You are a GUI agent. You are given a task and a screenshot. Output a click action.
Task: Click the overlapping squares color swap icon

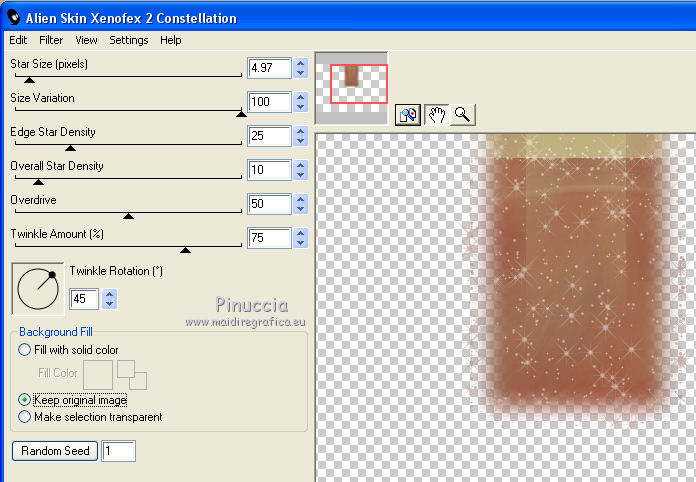[132, 375]
